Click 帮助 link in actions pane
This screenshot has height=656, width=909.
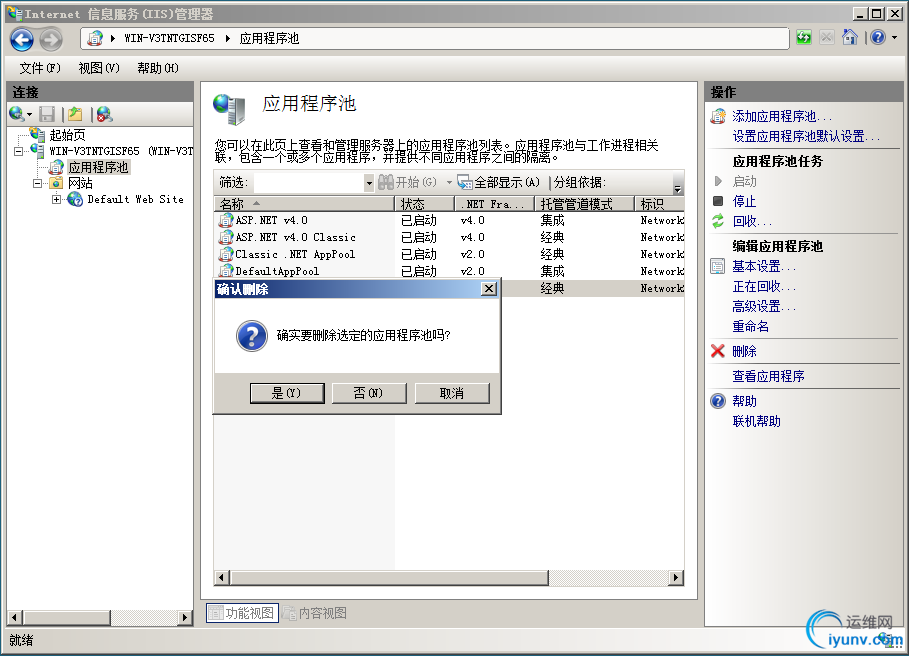tap(744, 401)
